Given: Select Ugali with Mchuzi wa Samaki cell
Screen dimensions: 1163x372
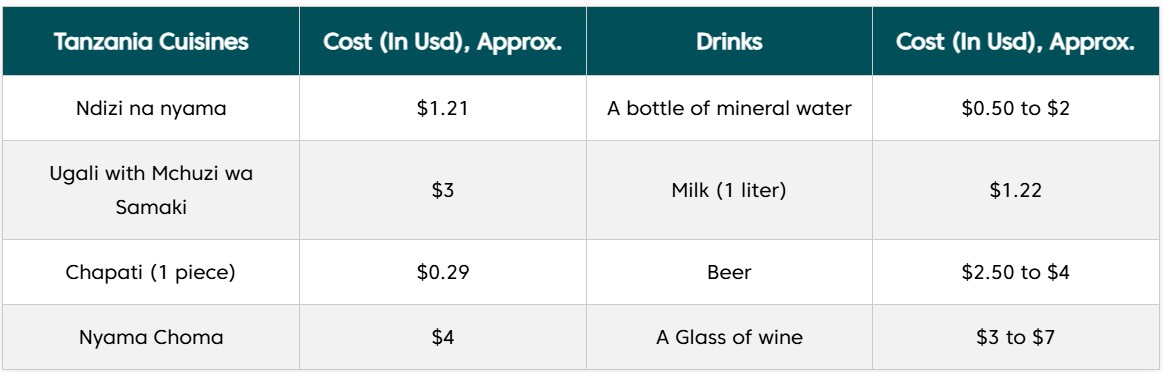Looking at the screenshot, I should tap(151, 190).
